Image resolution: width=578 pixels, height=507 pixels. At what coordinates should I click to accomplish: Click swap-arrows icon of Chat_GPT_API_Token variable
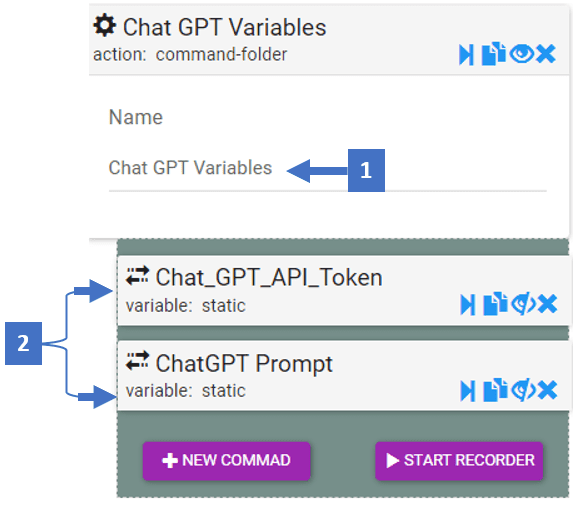point(137,276)
